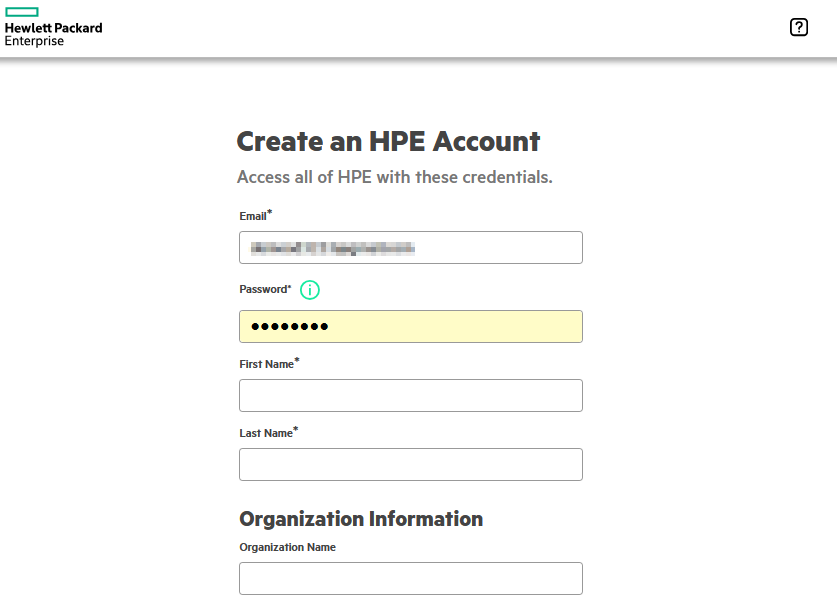The width and height of the screenshot is (837, 602).
Task: Click the Last Name label
Action: pos(265,434)
